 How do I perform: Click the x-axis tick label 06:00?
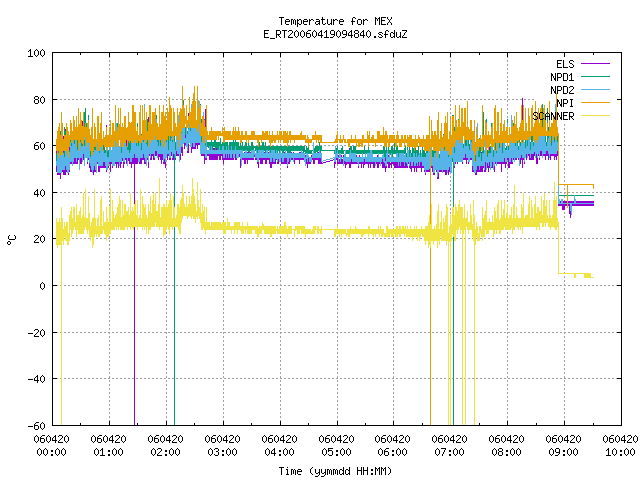coord(393,452)
